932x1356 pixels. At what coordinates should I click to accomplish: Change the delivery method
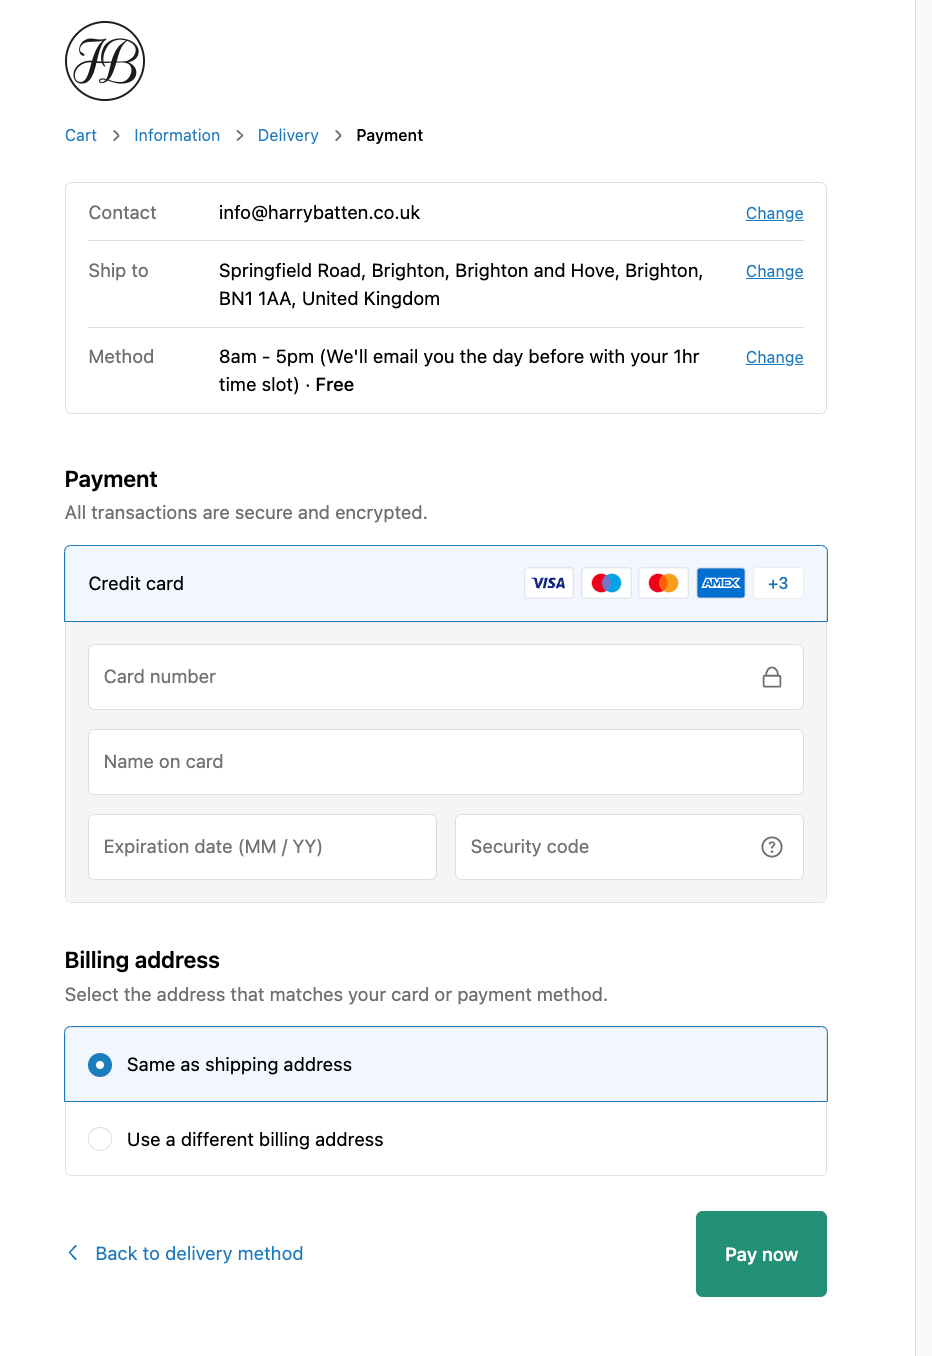coord(774,357)
